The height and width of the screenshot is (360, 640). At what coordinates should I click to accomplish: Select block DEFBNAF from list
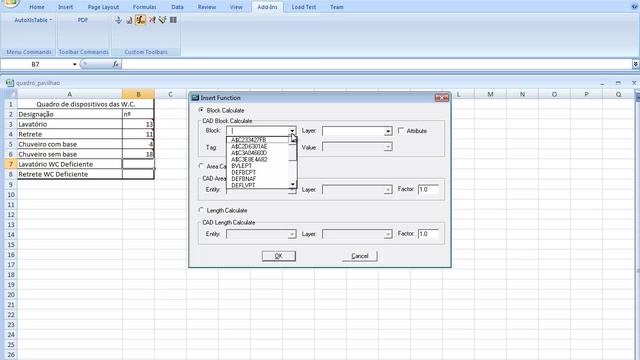tap(244, 179)
